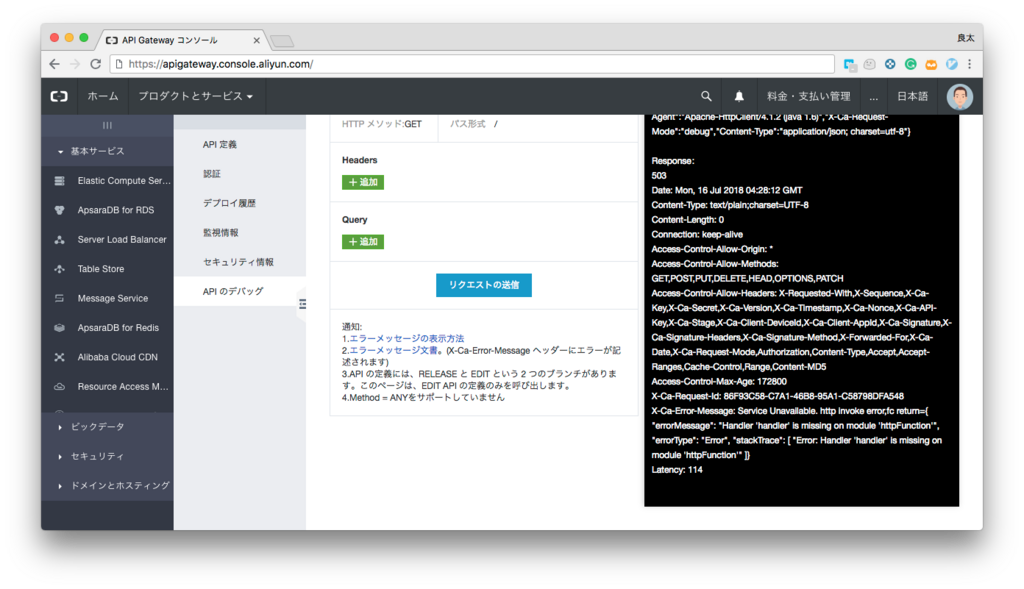Open the 日本語 language selector
Screen dimensions: 1024x589
(x=912, y=96)
